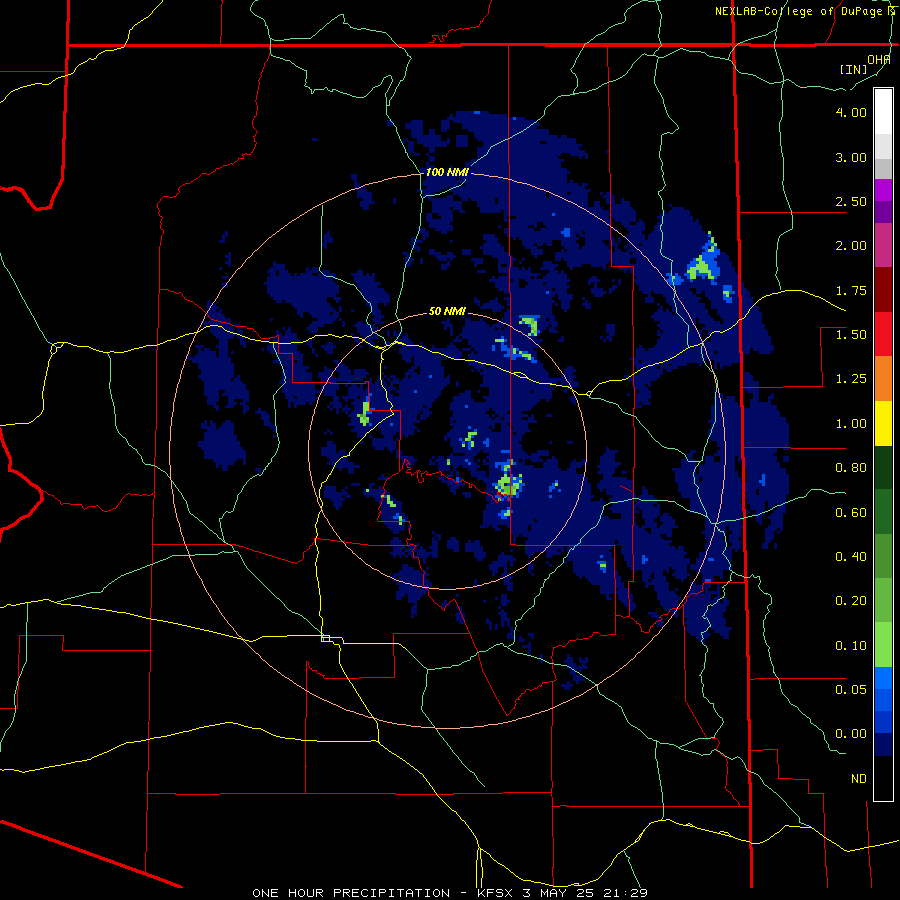Click the yellow 1.00 legend color swatch
This screenshot has width=900, height=900.
(883, 424)
